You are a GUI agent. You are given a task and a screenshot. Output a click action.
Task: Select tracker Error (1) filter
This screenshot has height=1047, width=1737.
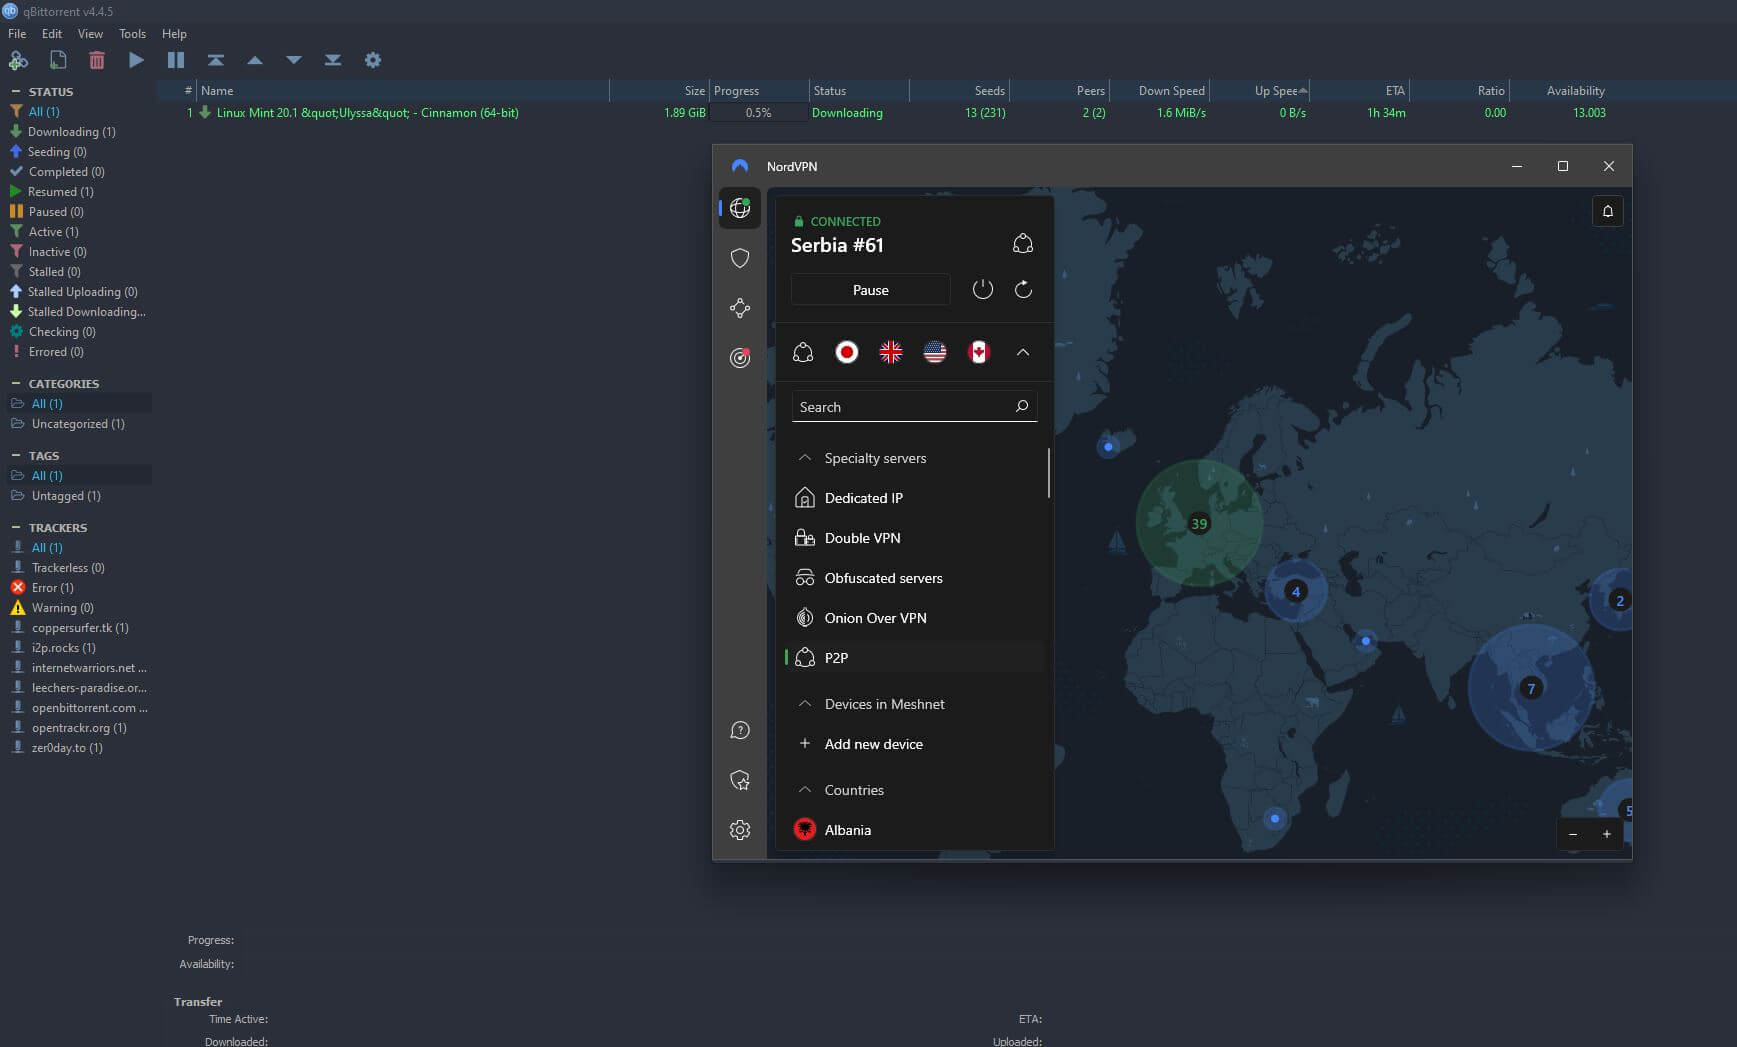click(x=52, y=587)
